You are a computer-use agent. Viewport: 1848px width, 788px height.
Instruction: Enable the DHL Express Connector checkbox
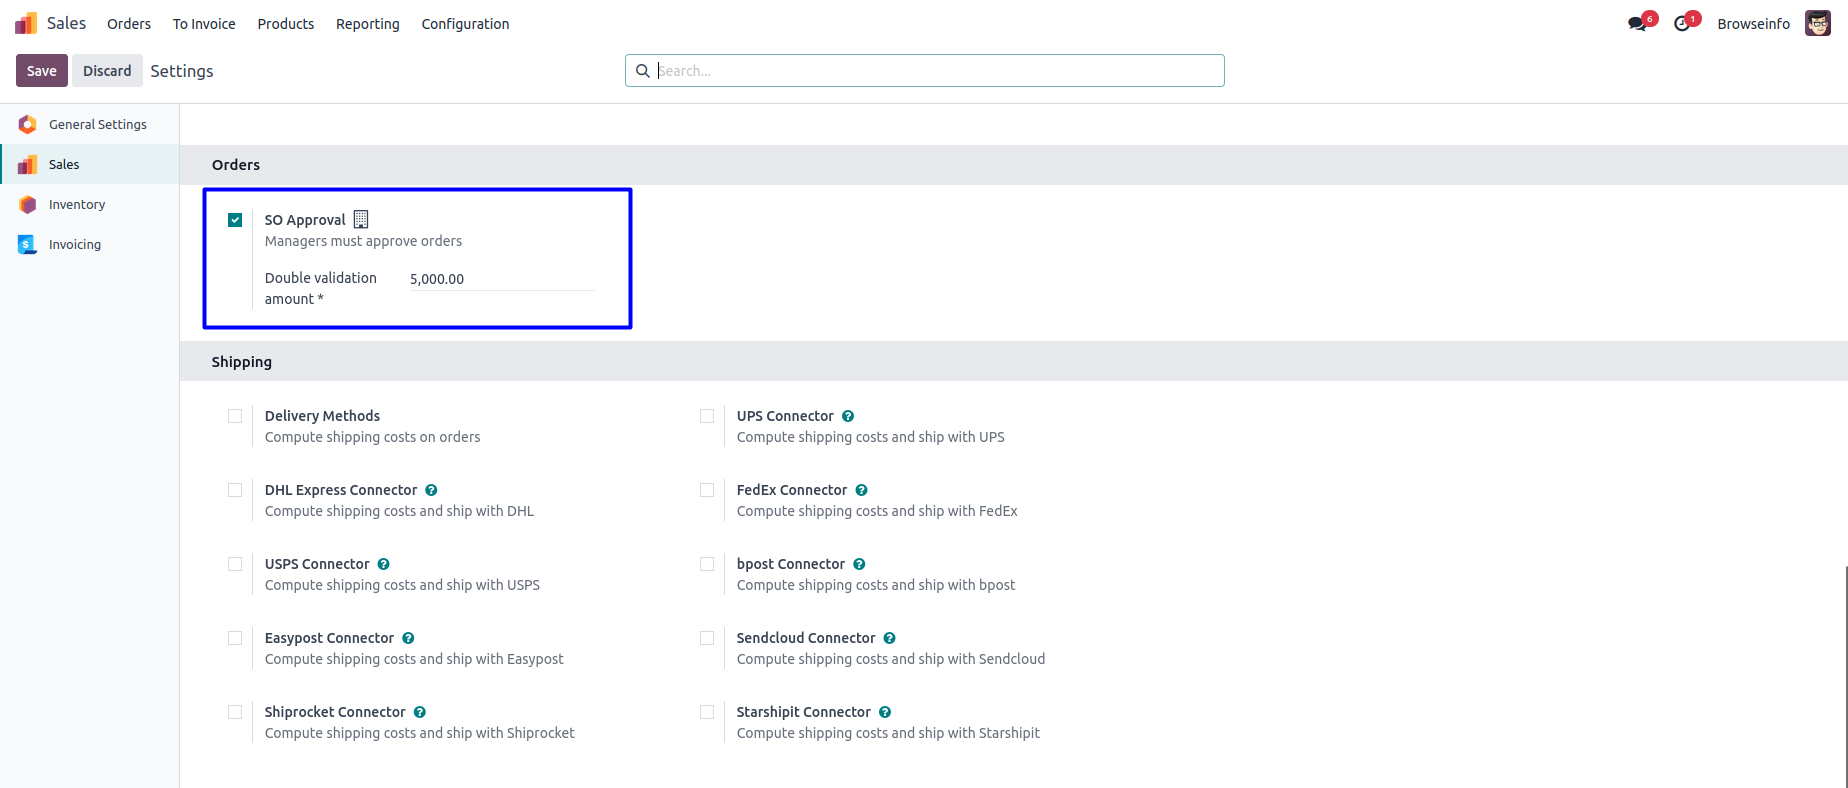(235, 490)
